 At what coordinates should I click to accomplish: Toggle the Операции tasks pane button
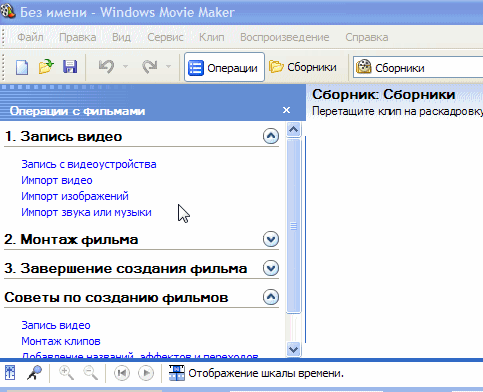(224, 67)
